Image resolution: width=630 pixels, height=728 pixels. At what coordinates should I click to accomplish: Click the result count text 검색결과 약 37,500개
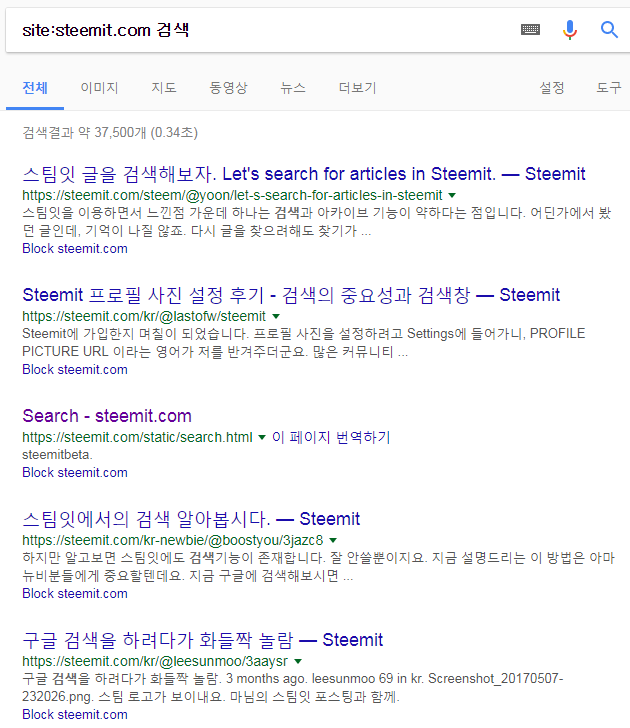pos(110,133)
